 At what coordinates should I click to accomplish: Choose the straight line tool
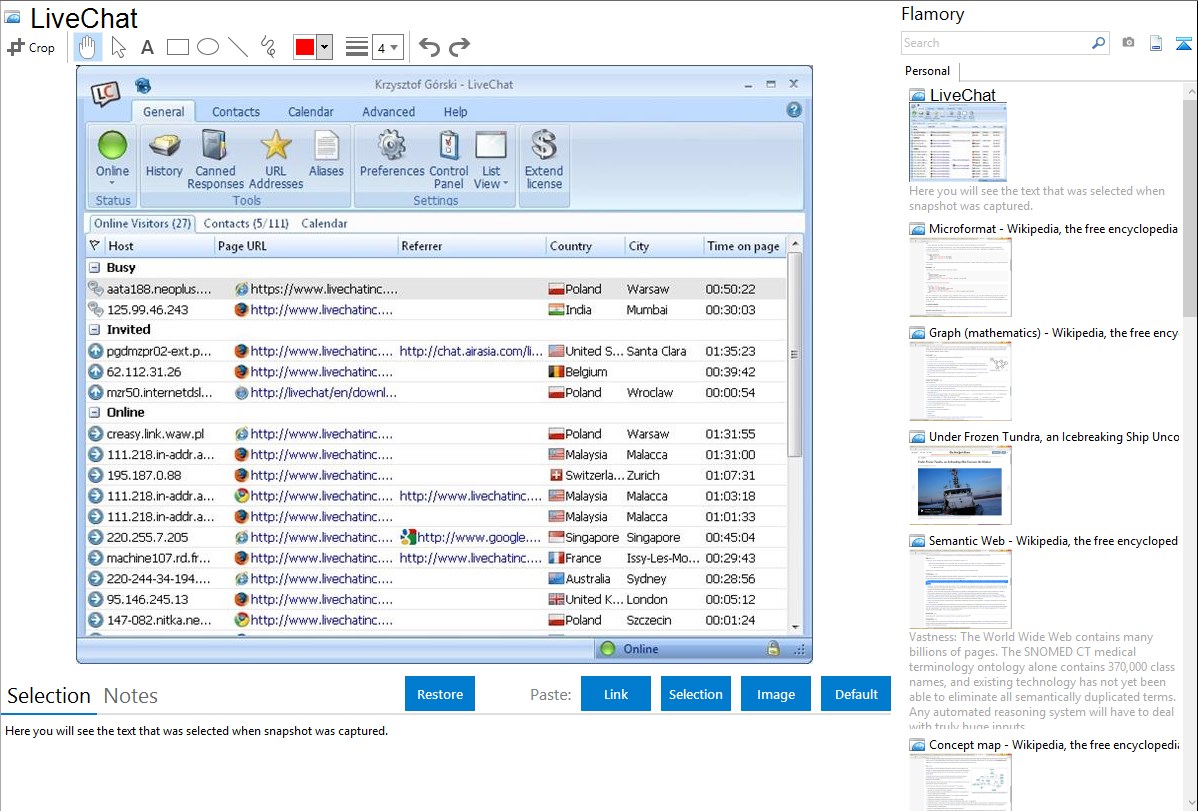pyautogui.click(x=238, y=47)
